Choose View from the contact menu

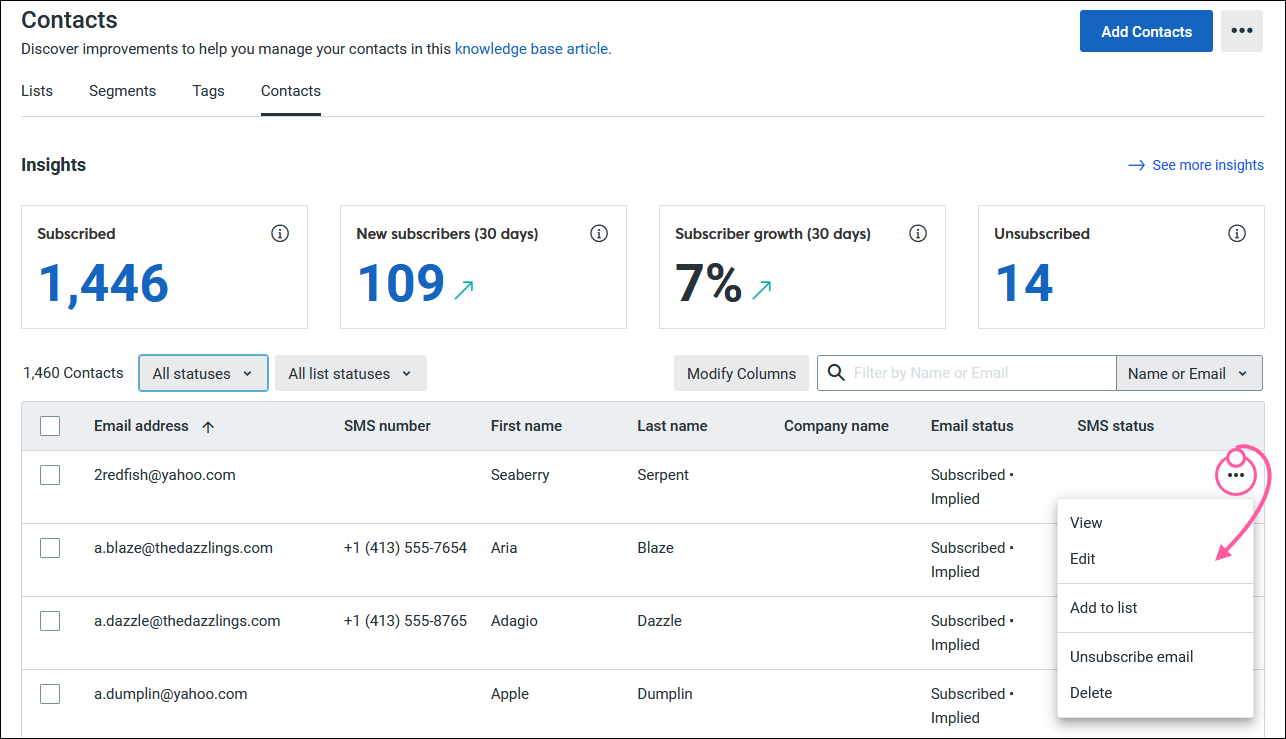coord(1155,523)
